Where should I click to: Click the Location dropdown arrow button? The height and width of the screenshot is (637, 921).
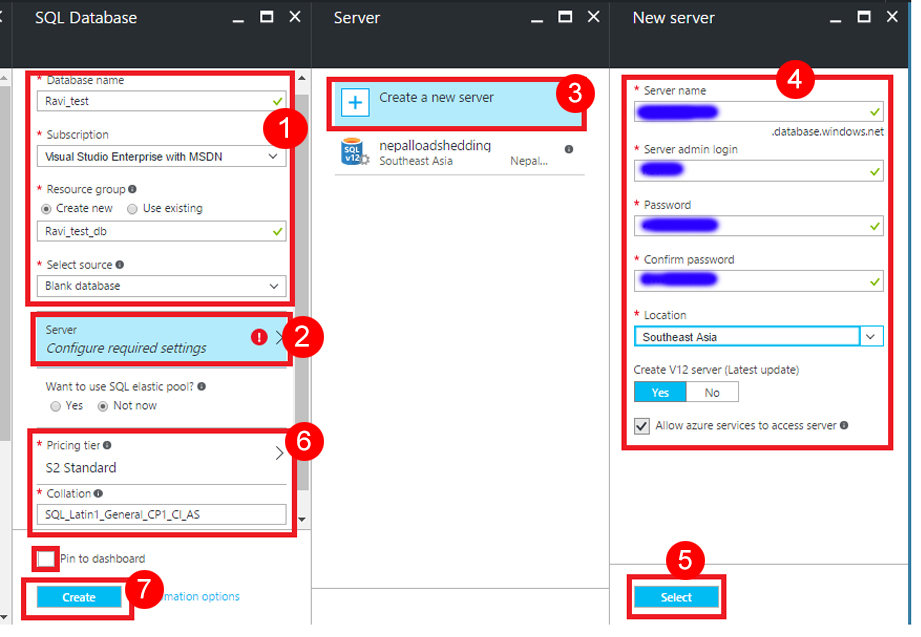(871, 337)
